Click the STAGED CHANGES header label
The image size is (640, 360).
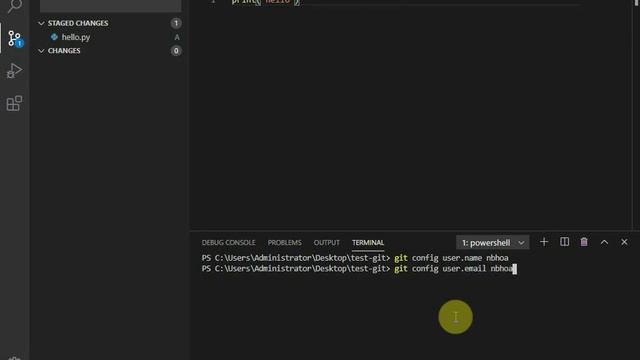point(78,23)
